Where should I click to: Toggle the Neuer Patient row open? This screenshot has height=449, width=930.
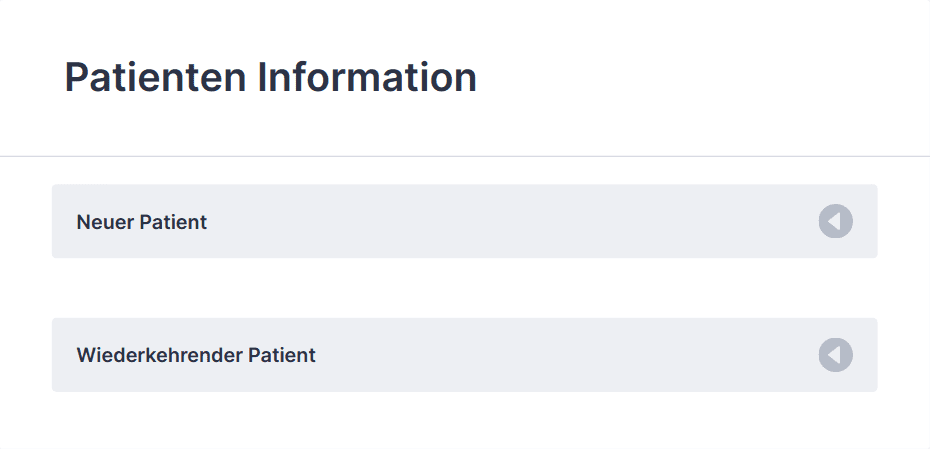[464, 221]
